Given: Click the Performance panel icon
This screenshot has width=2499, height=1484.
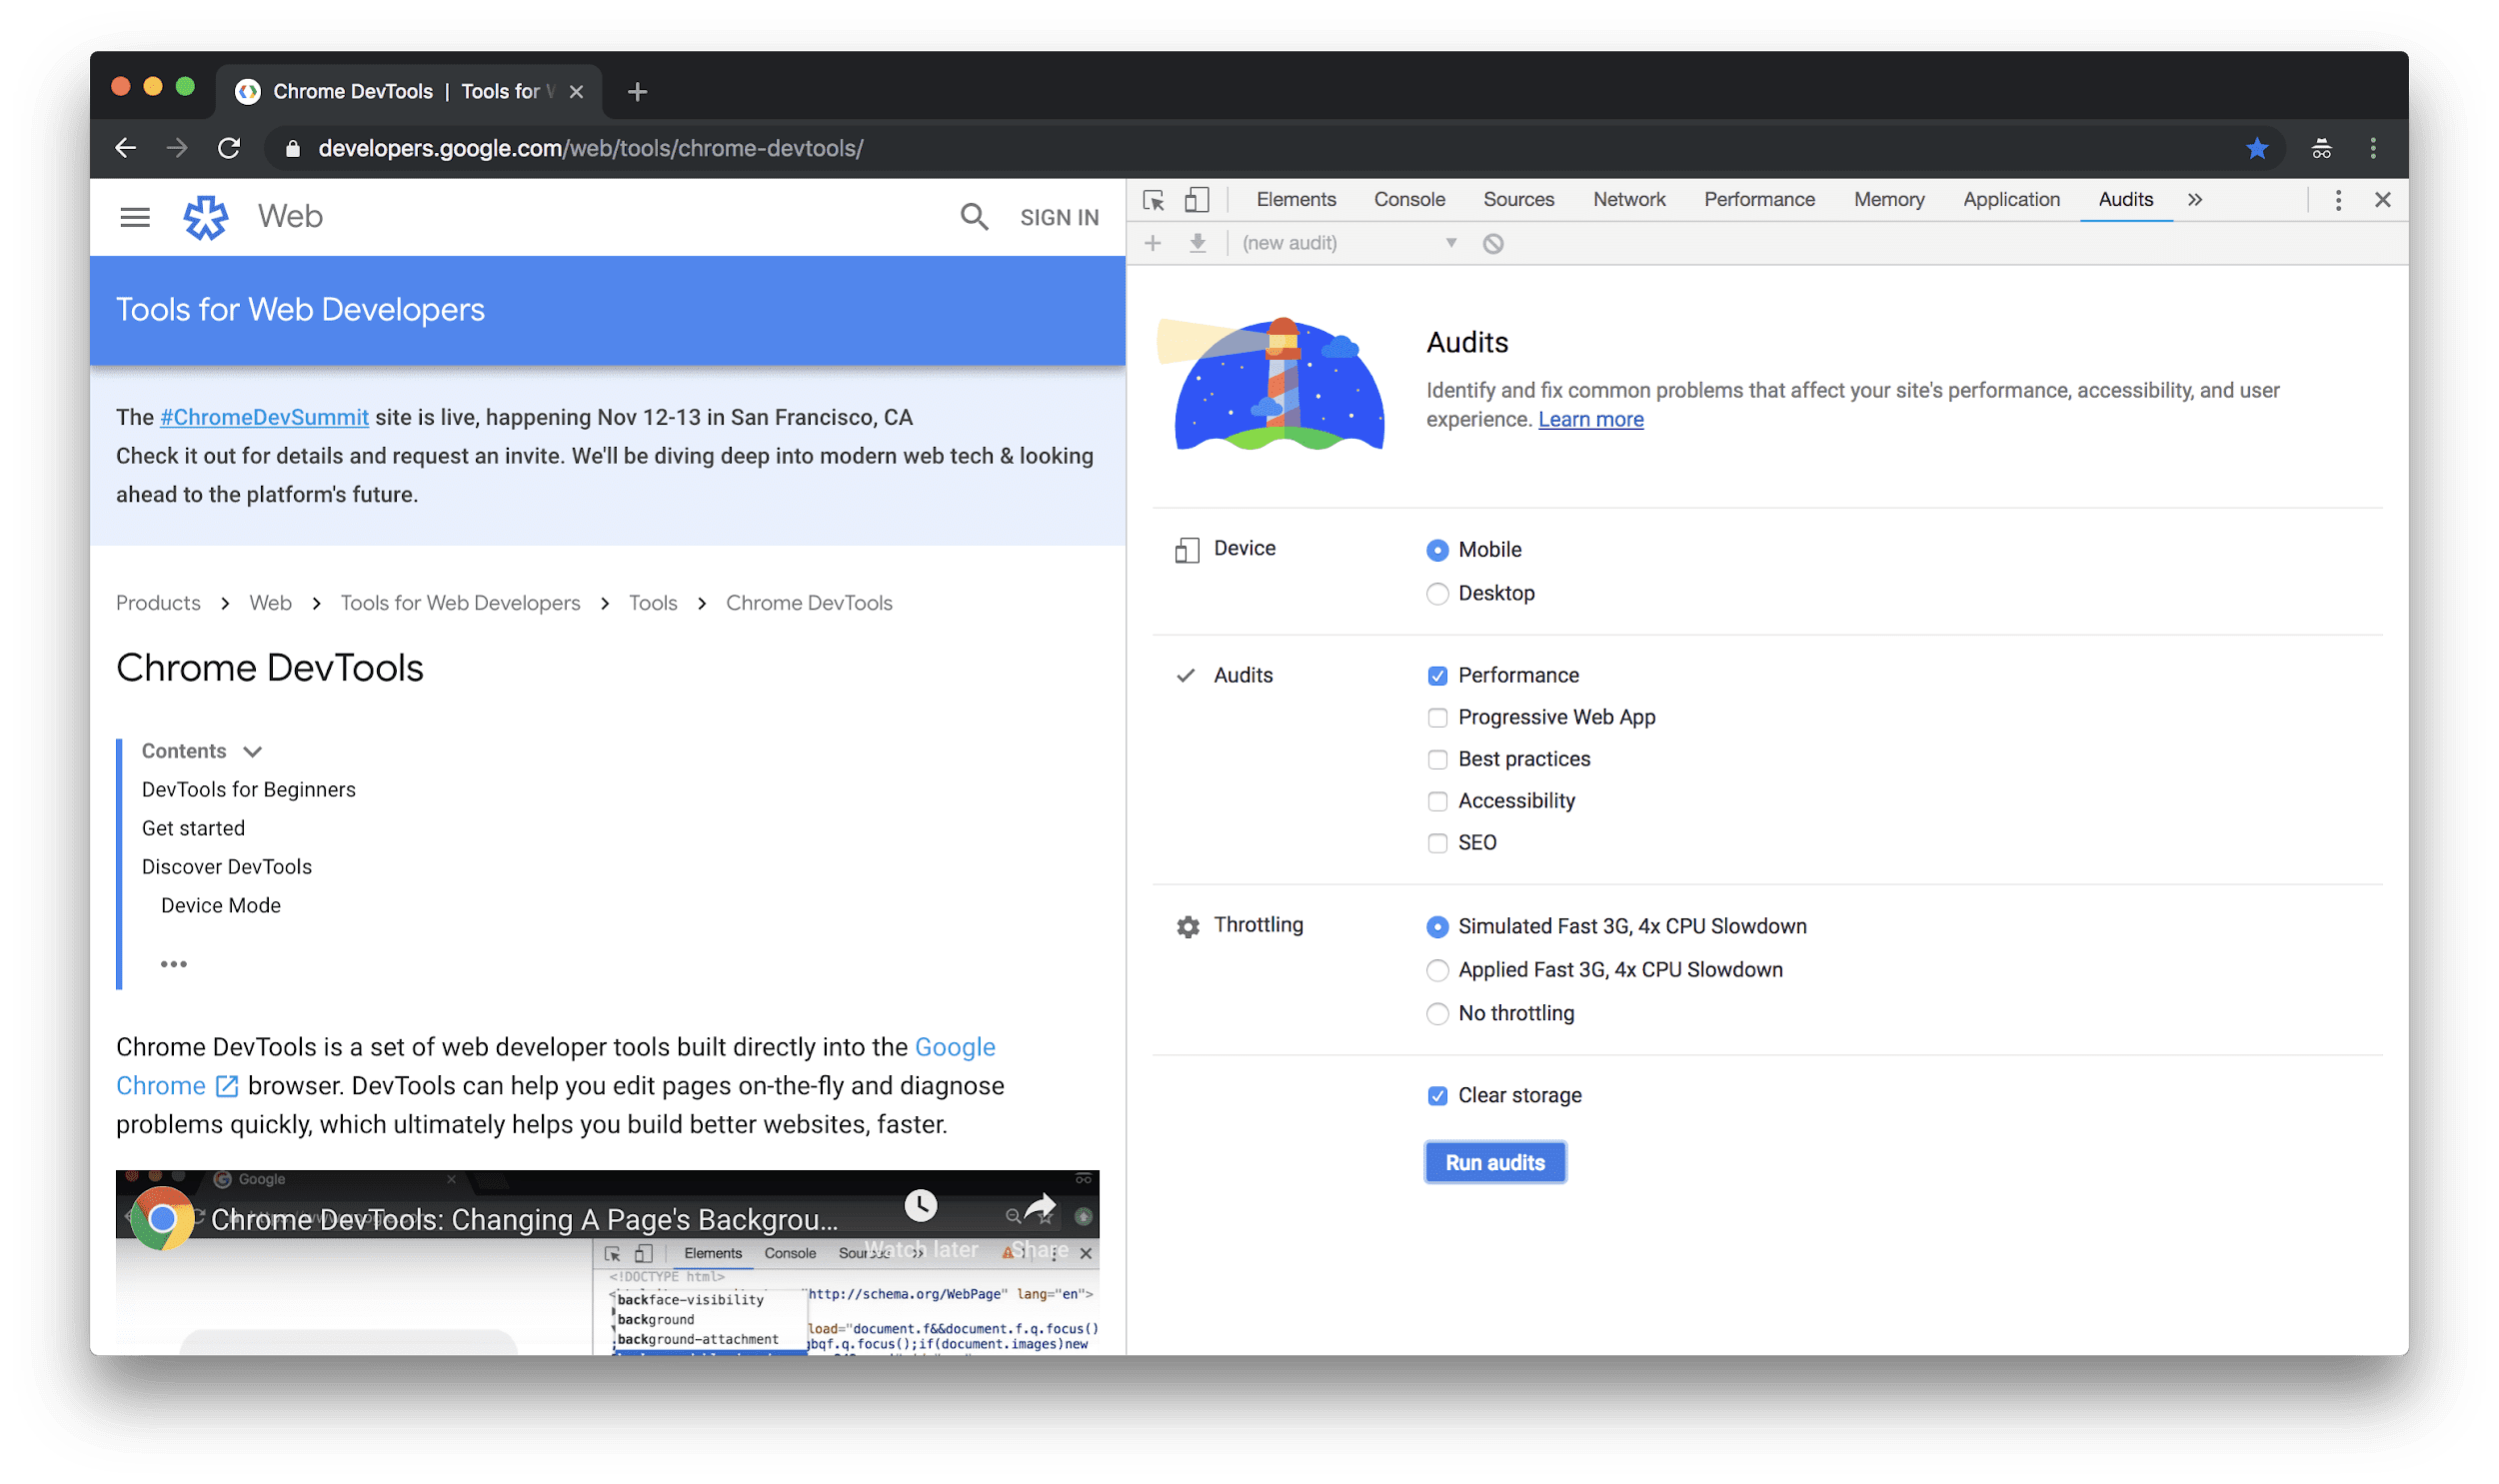Looking at the screenshot, I should pyautogui.click(x=1756, y=198).
